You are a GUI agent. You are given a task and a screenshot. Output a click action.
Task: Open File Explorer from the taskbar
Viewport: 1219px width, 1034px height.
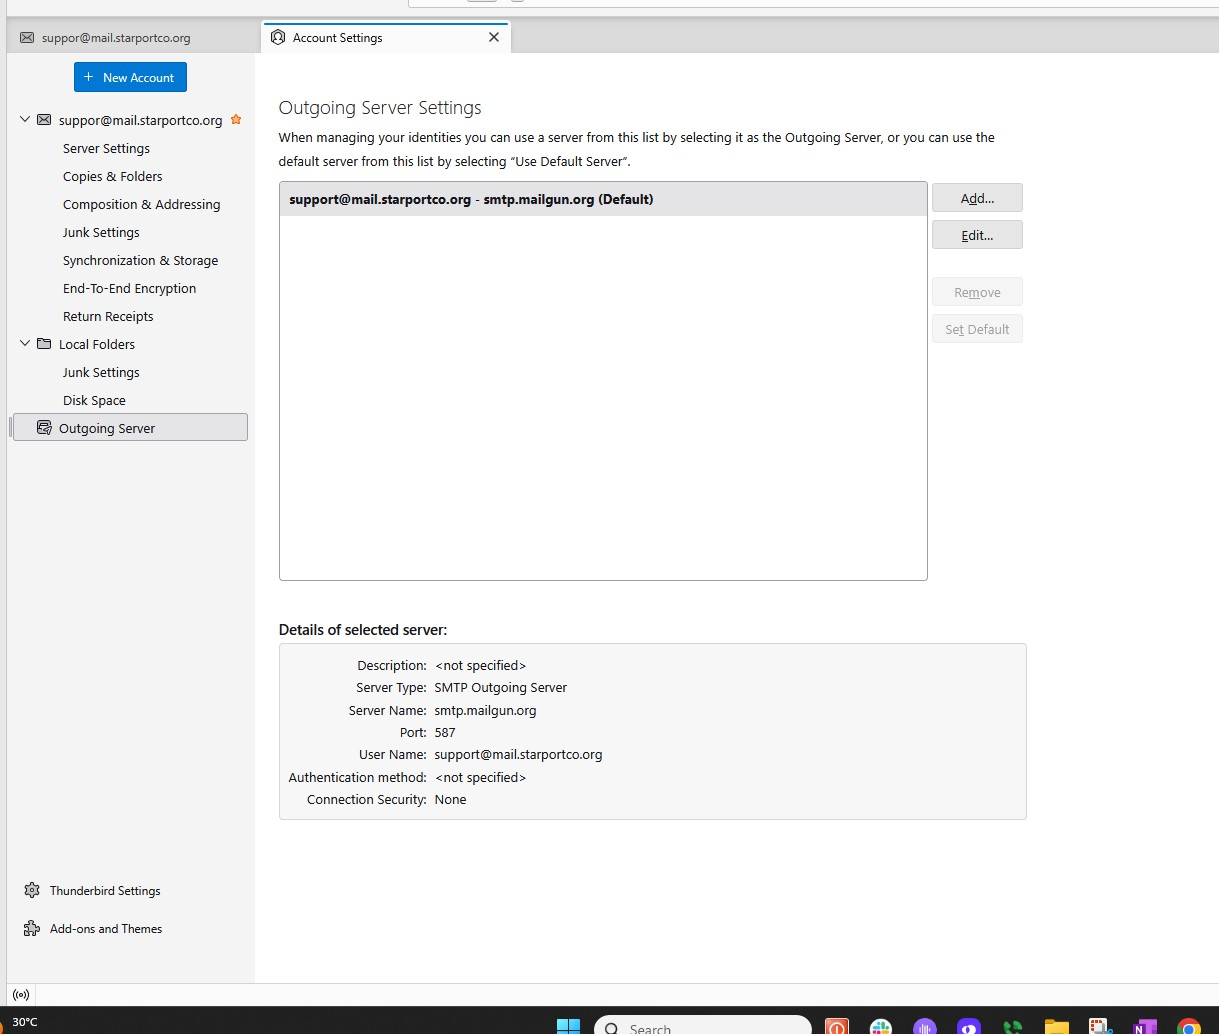[1056, 1026]
